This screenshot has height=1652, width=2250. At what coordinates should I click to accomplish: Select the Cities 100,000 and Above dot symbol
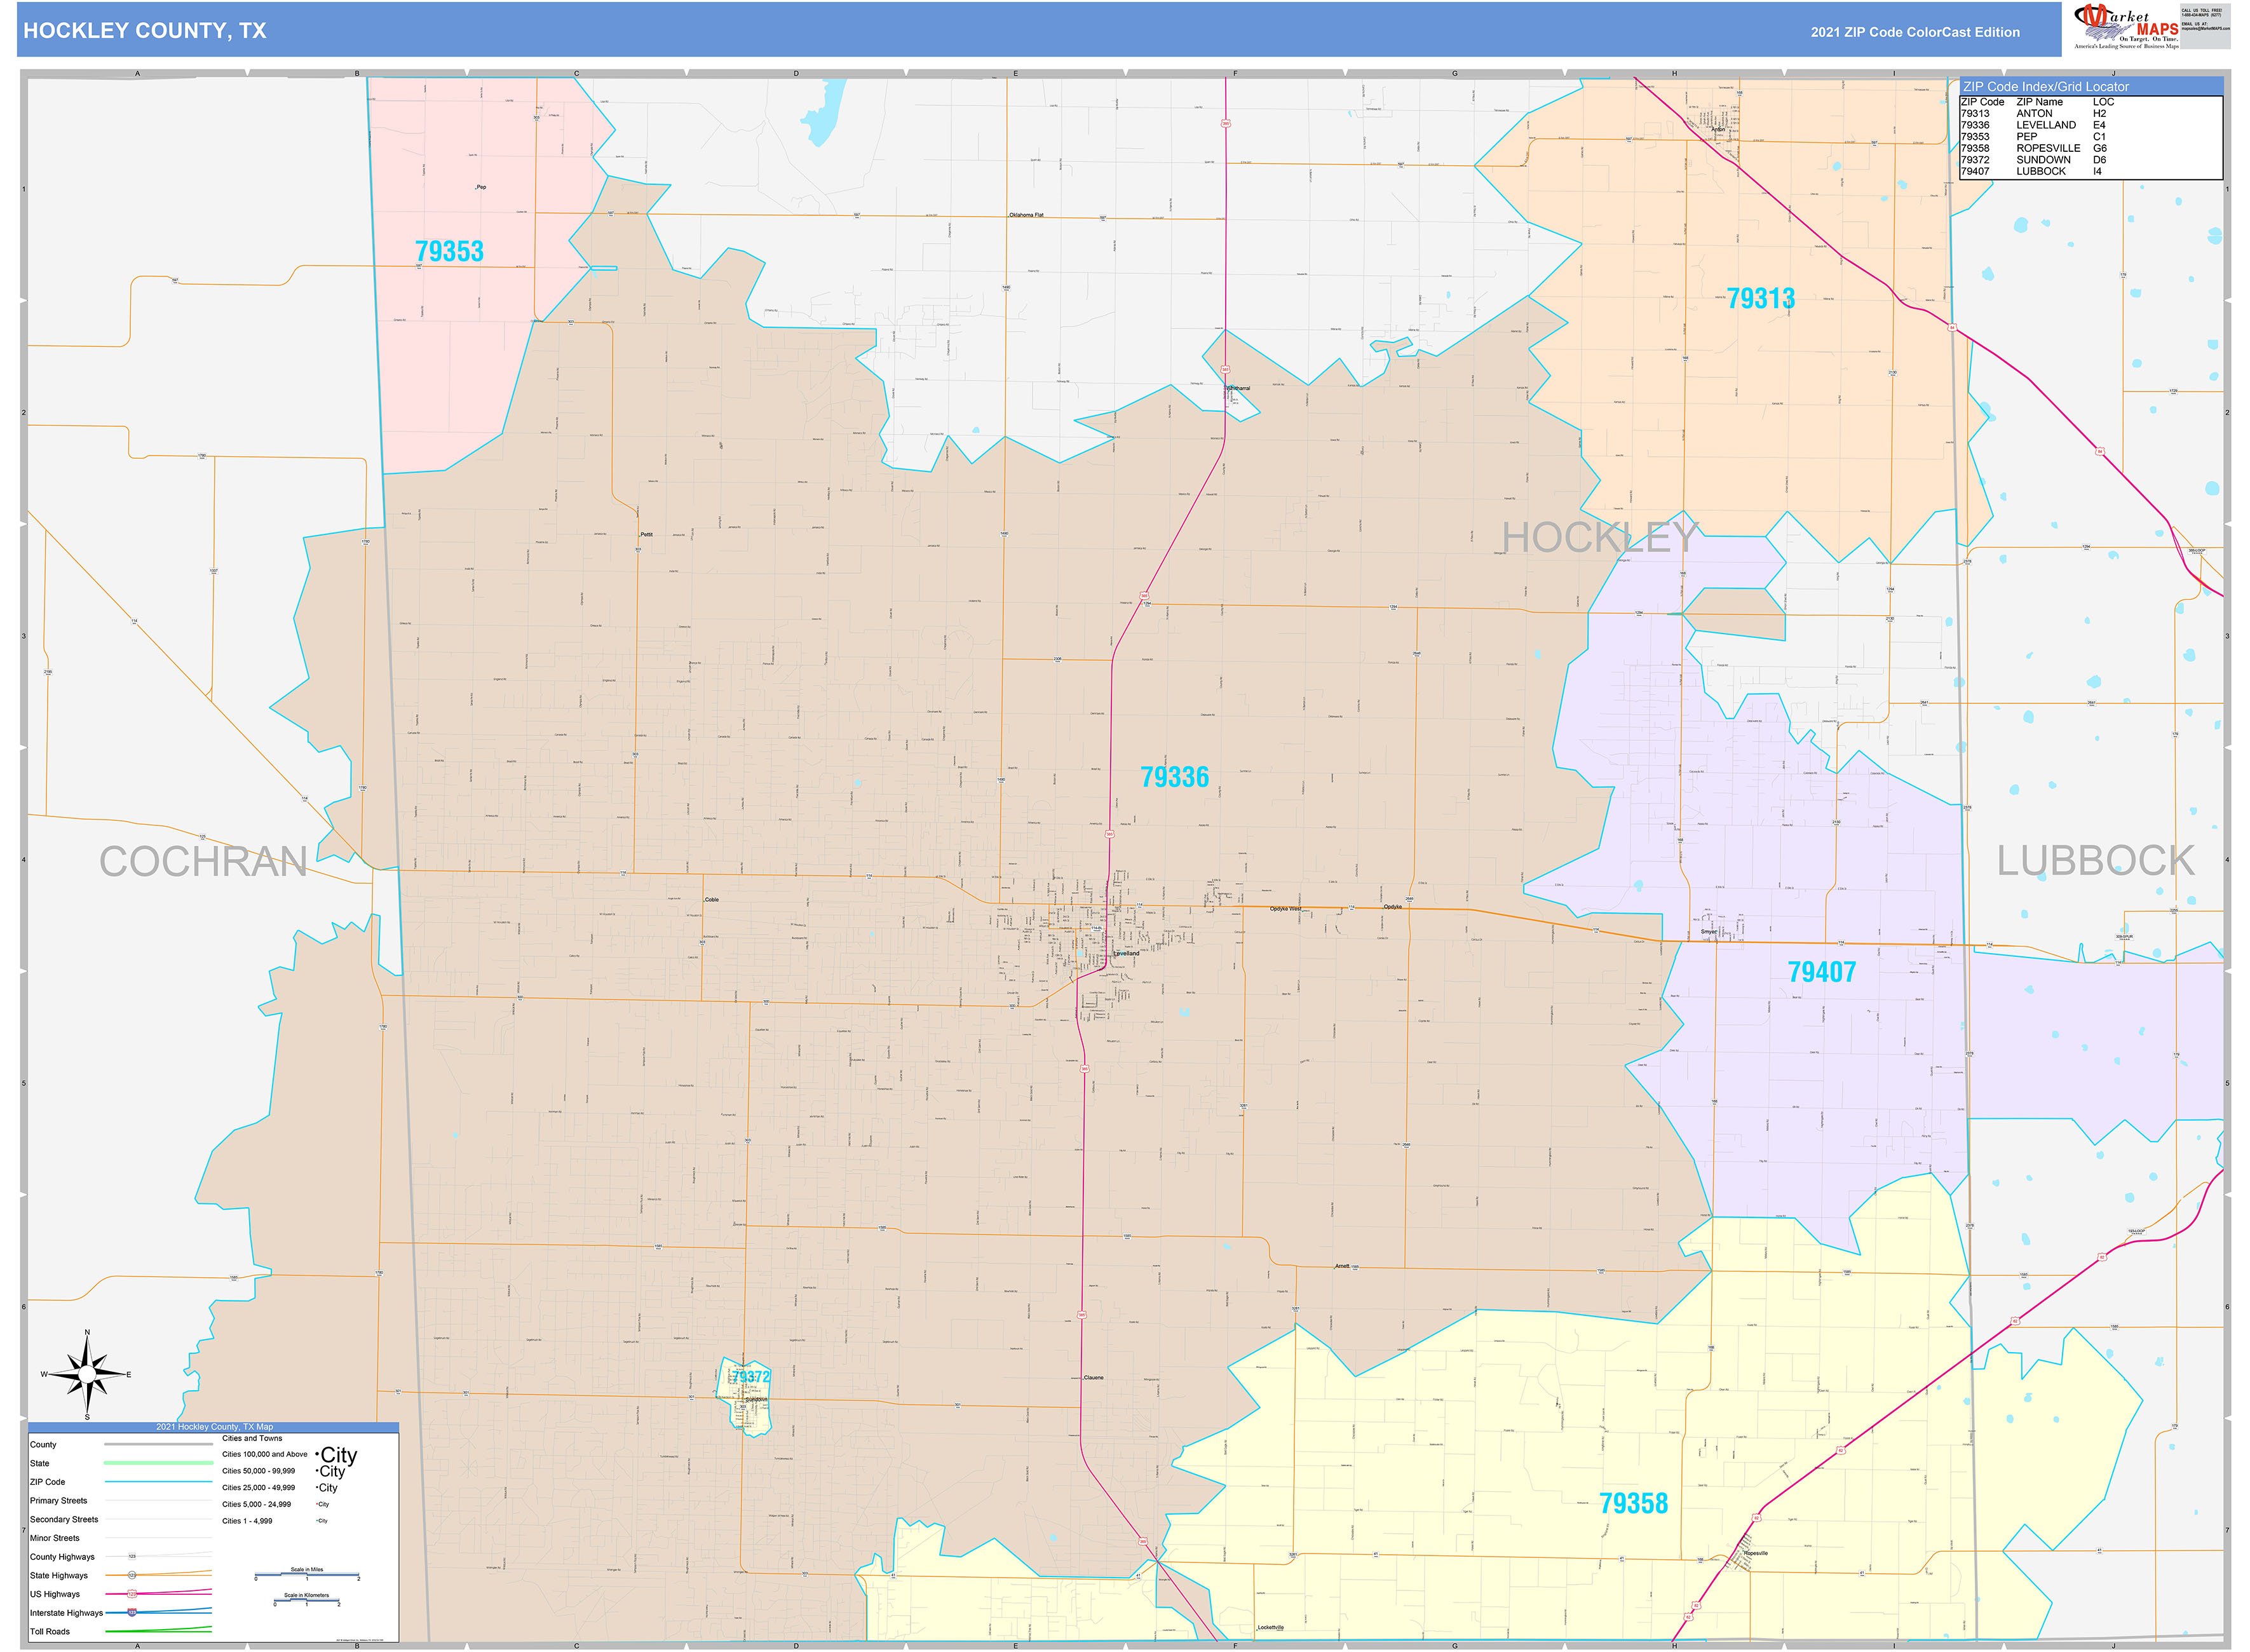[316, 1455]
